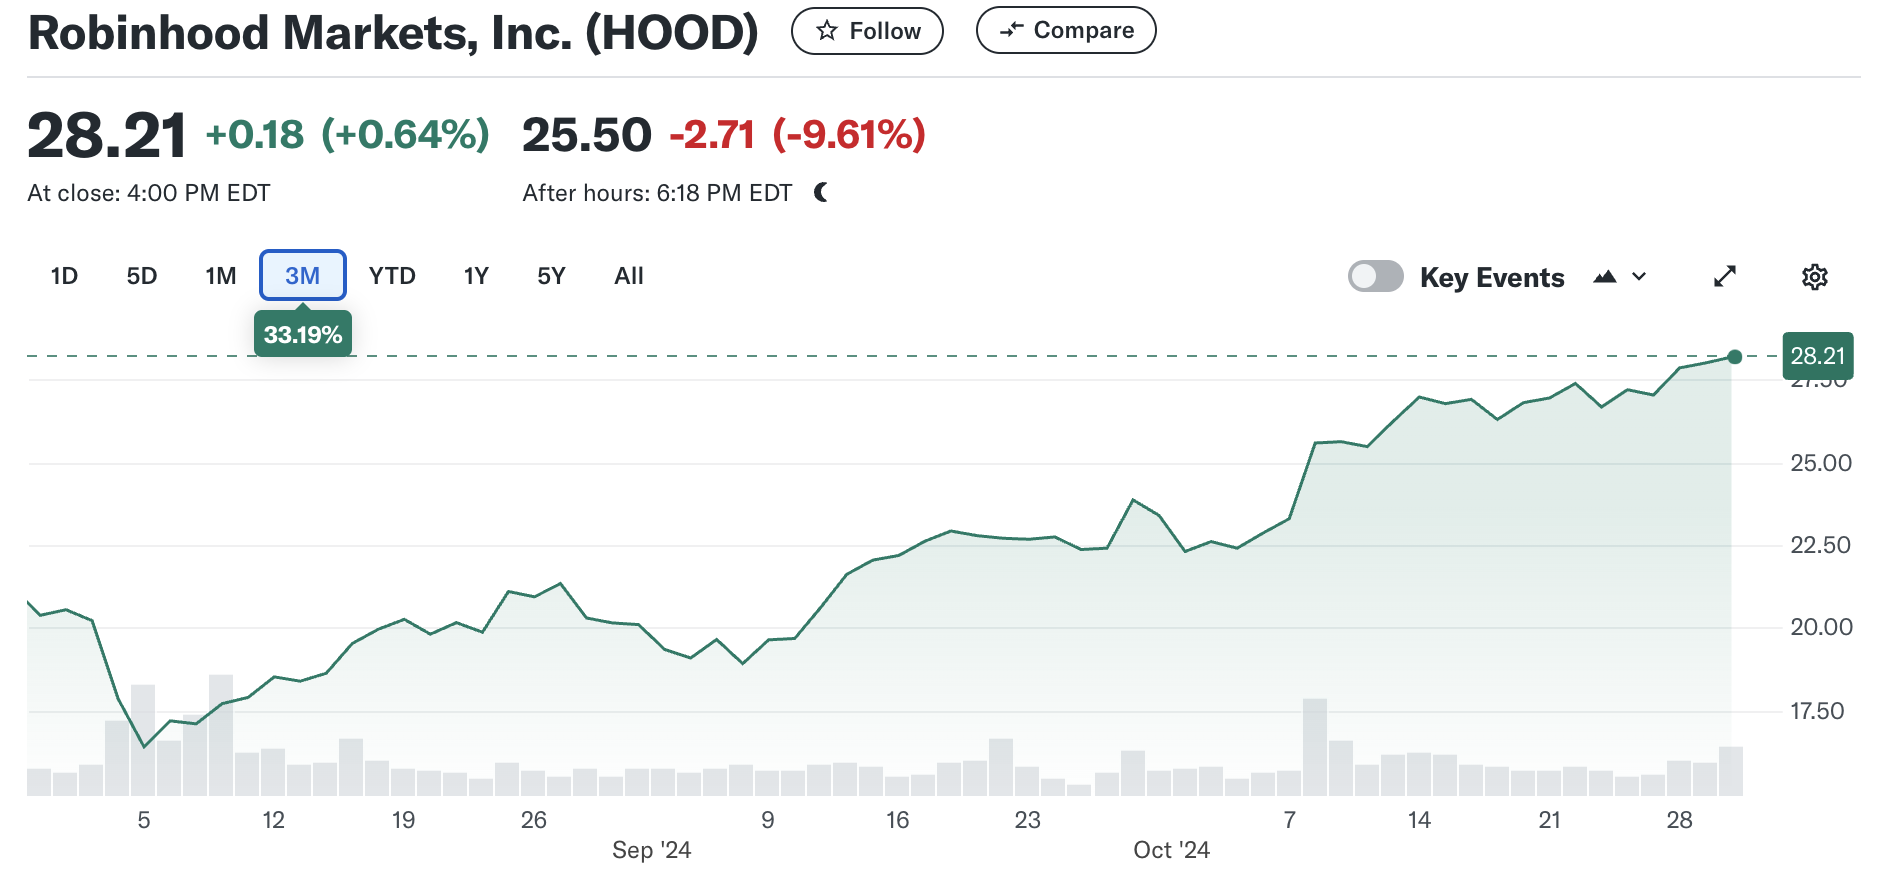1877x885 pixels.
Task: Click the 33.19% change badge
Action: tap(303, 334)
